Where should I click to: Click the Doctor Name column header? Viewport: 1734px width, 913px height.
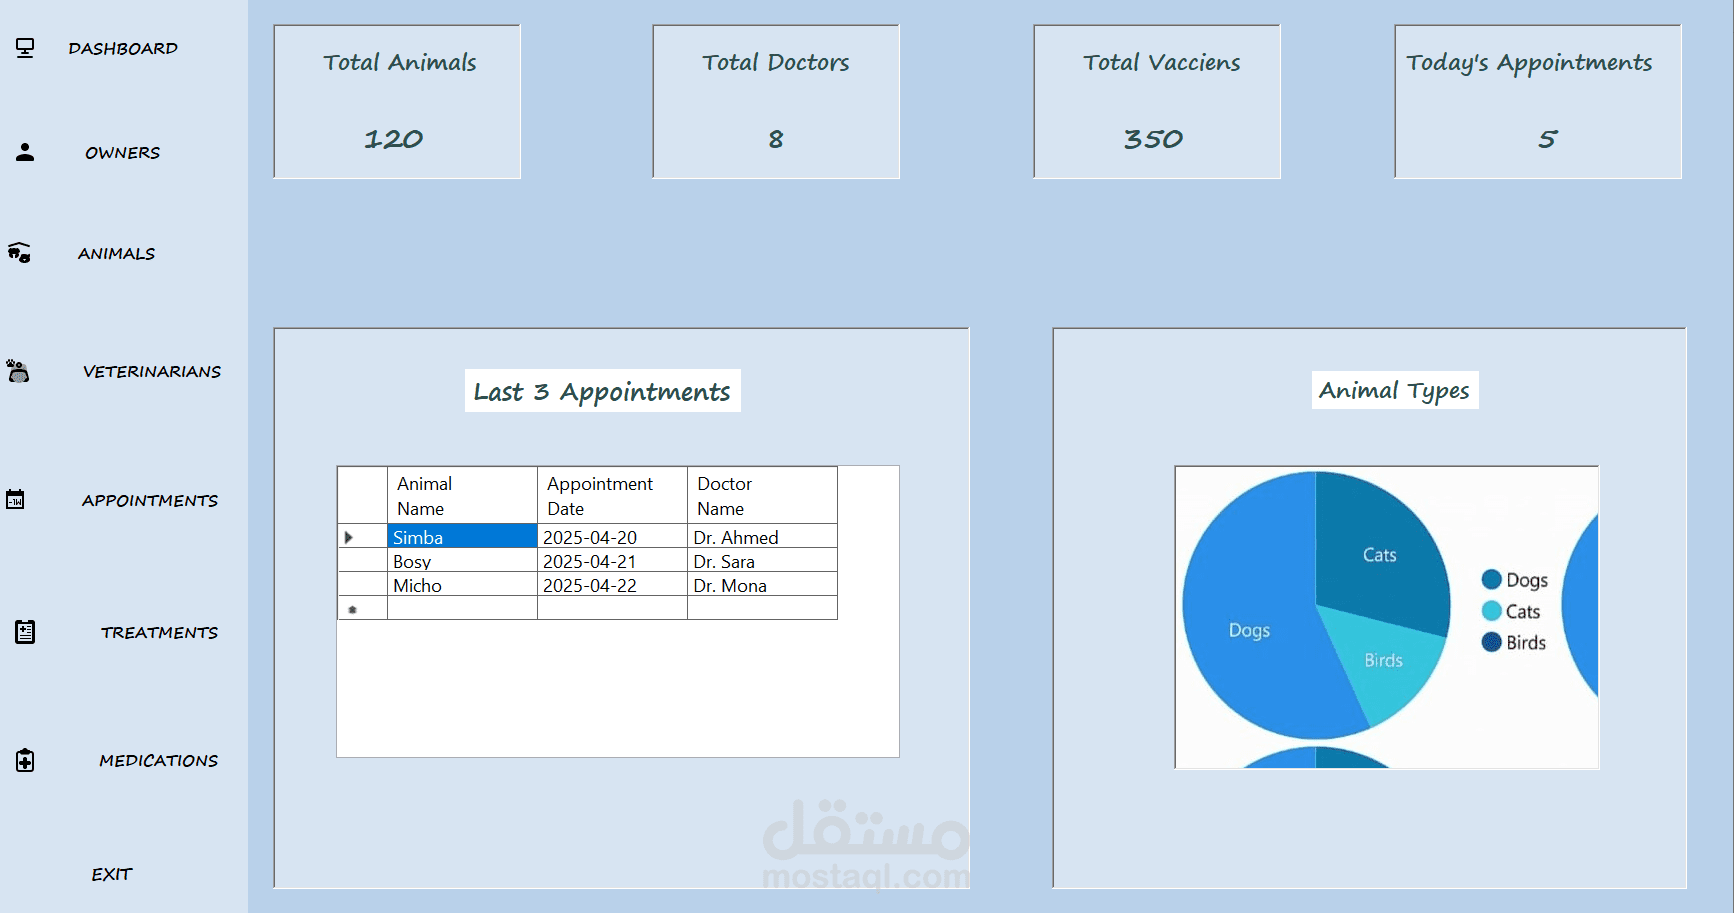(762, 495)
